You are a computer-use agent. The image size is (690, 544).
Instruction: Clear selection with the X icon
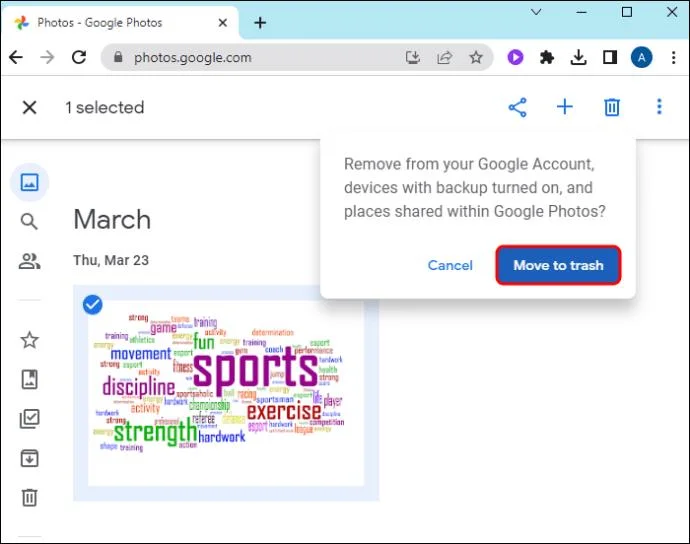[29, 107]
